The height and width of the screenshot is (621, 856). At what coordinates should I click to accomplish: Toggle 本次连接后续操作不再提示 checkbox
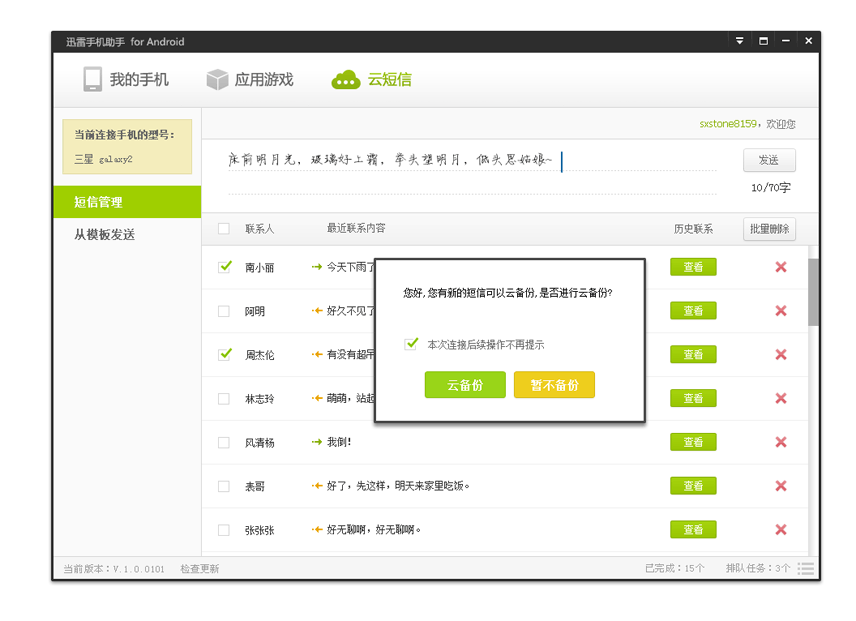(411, 344)
